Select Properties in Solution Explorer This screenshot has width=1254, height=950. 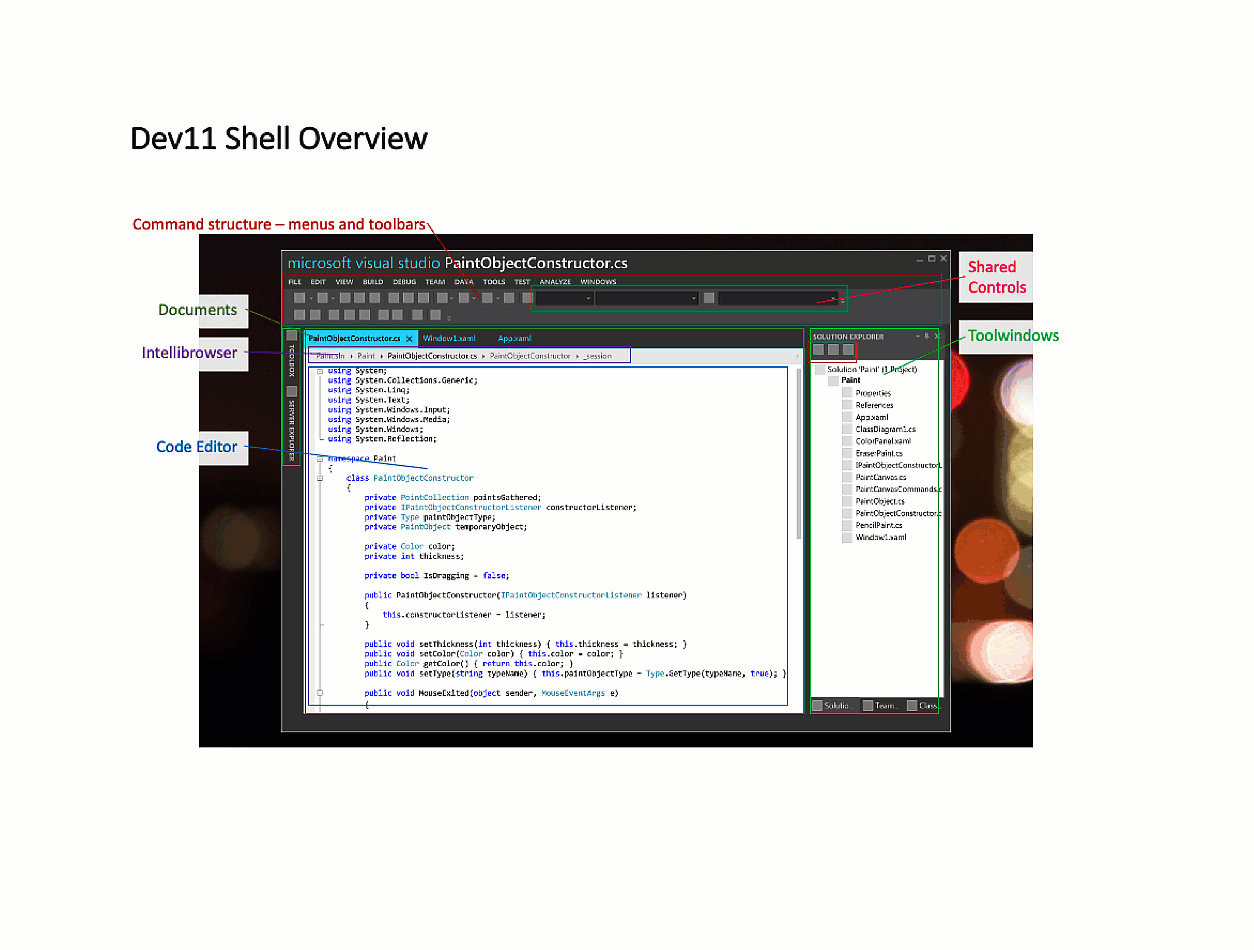coord(866,394)
